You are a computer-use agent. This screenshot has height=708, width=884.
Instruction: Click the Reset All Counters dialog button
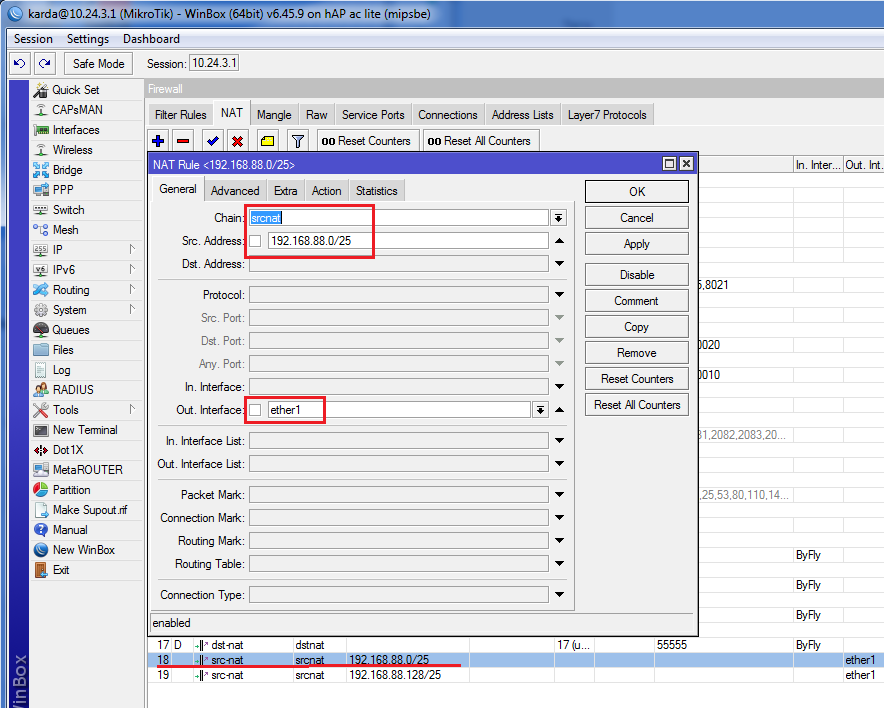pyautogui.click(x=636, y=405)
